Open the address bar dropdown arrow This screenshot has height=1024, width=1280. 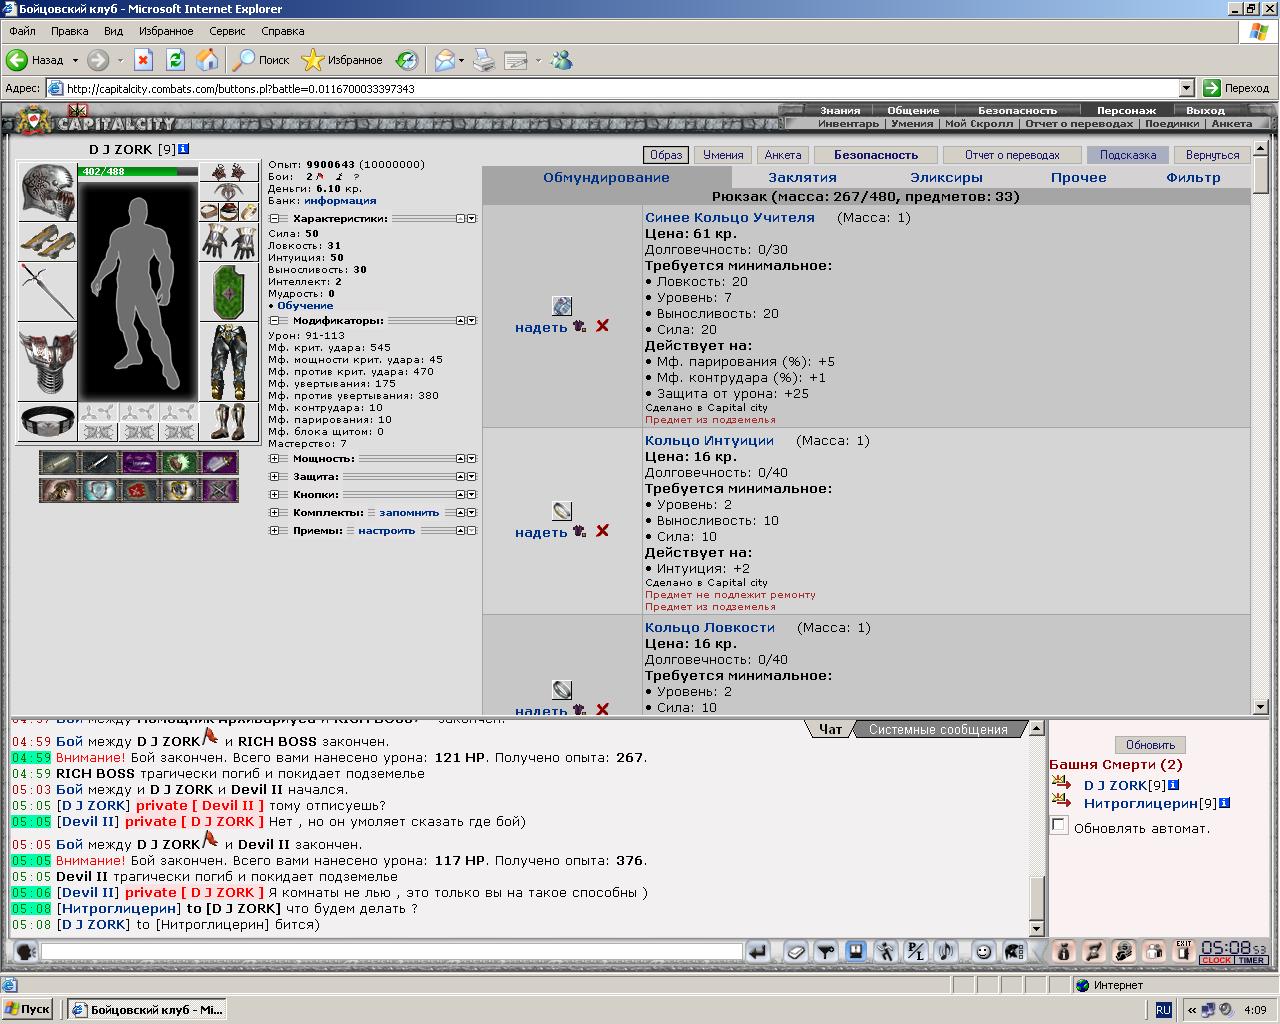1187,88
